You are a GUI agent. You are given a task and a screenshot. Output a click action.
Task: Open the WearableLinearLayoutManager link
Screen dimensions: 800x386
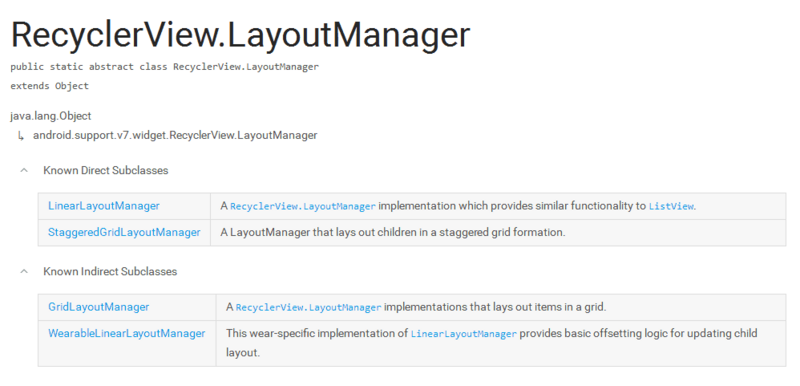pyautogui.click(x=127, y=333)
